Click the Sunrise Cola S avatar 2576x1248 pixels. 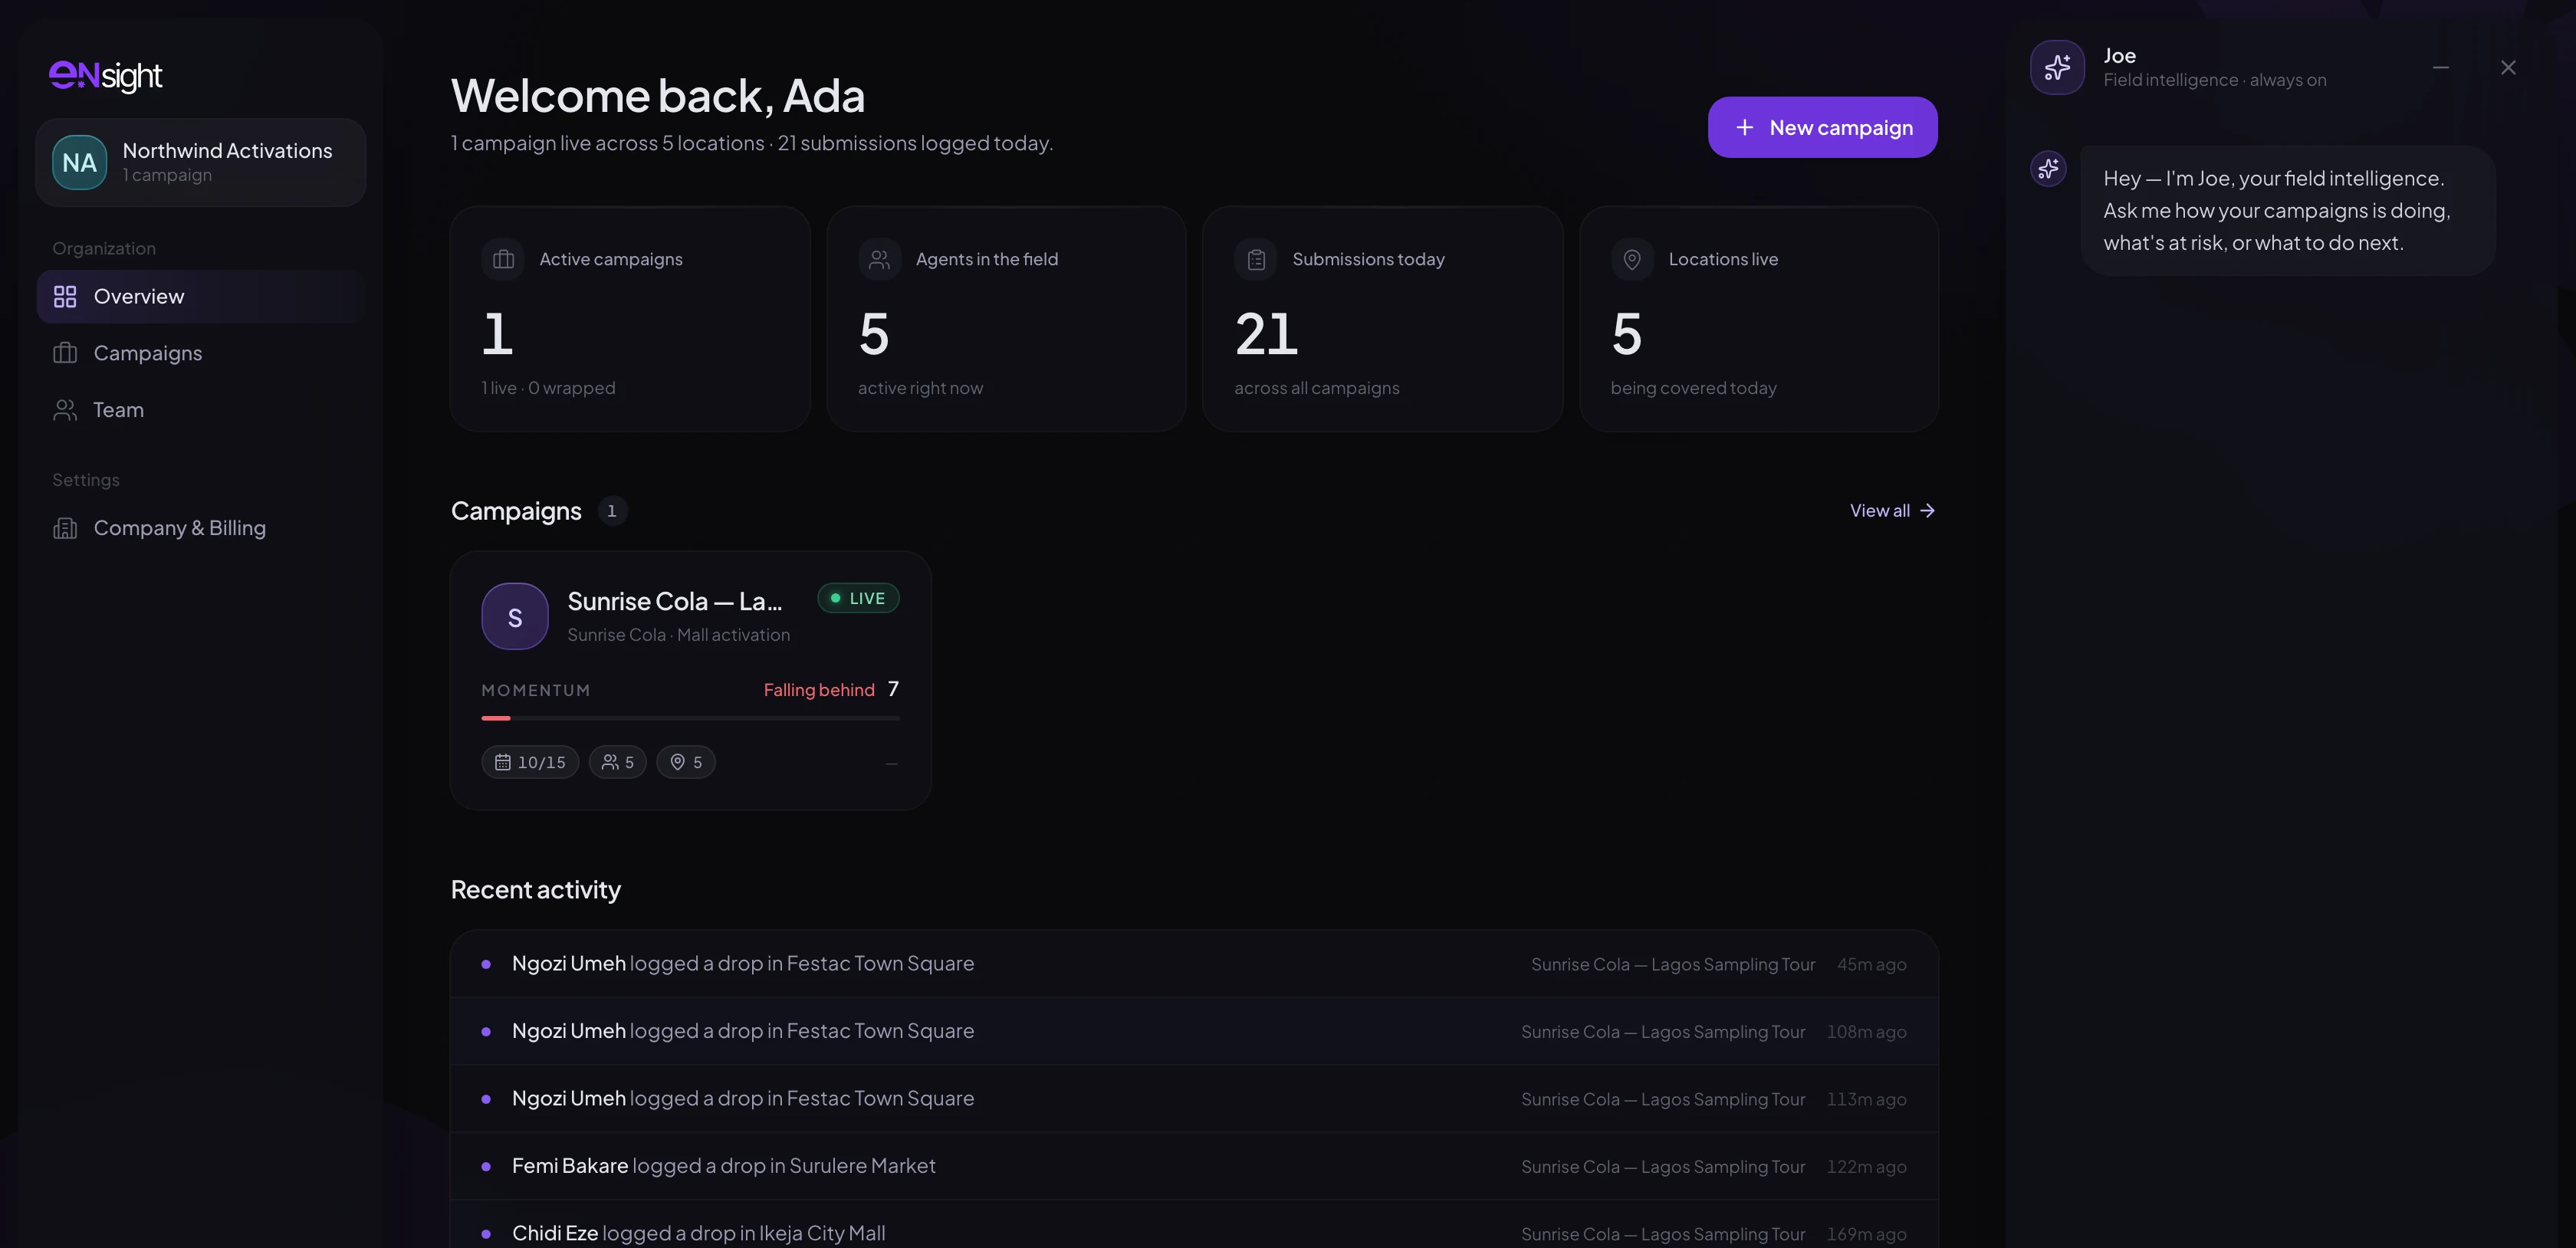(x=515, y=617)
